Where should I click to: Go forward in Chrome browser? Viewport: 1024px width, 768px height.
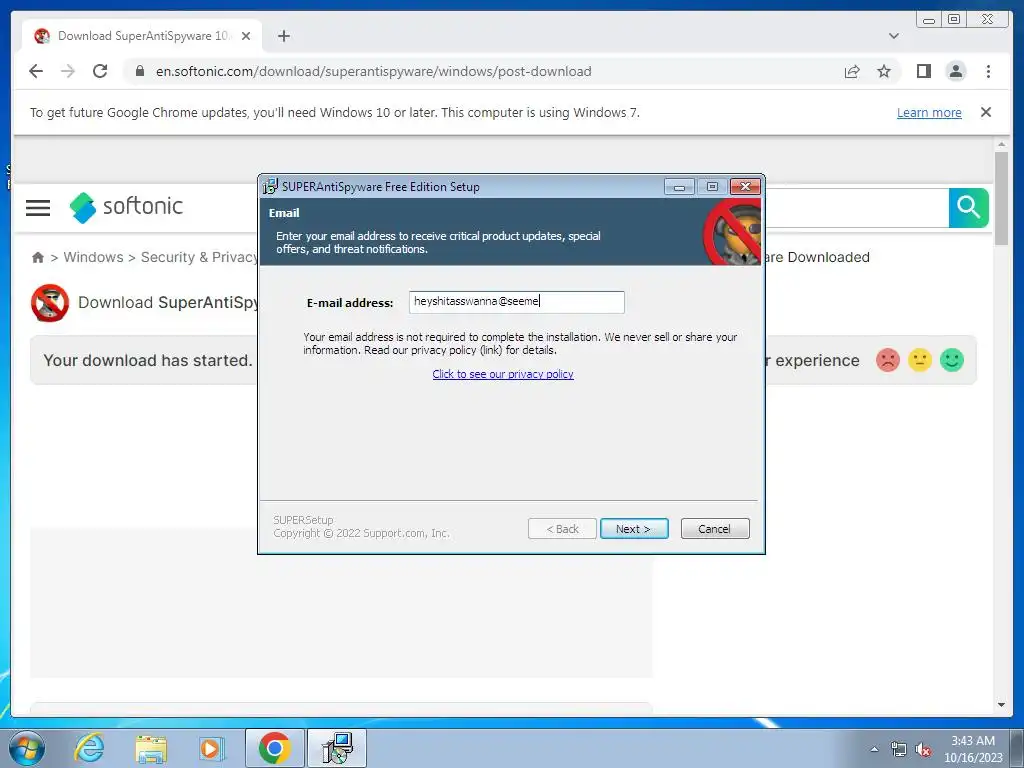pos(68,71)
